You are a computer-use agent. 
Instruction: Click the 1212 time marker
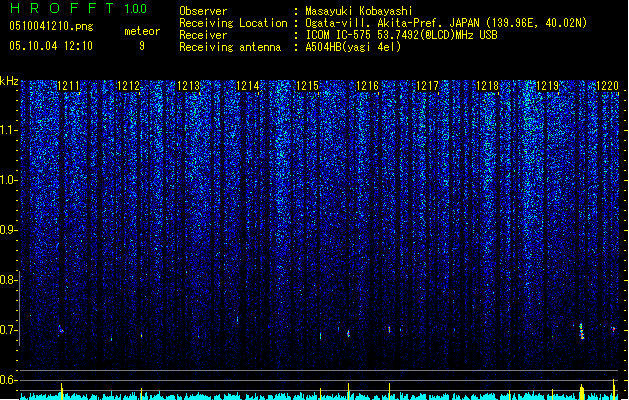pyautogui.click(x=128, y=85)
